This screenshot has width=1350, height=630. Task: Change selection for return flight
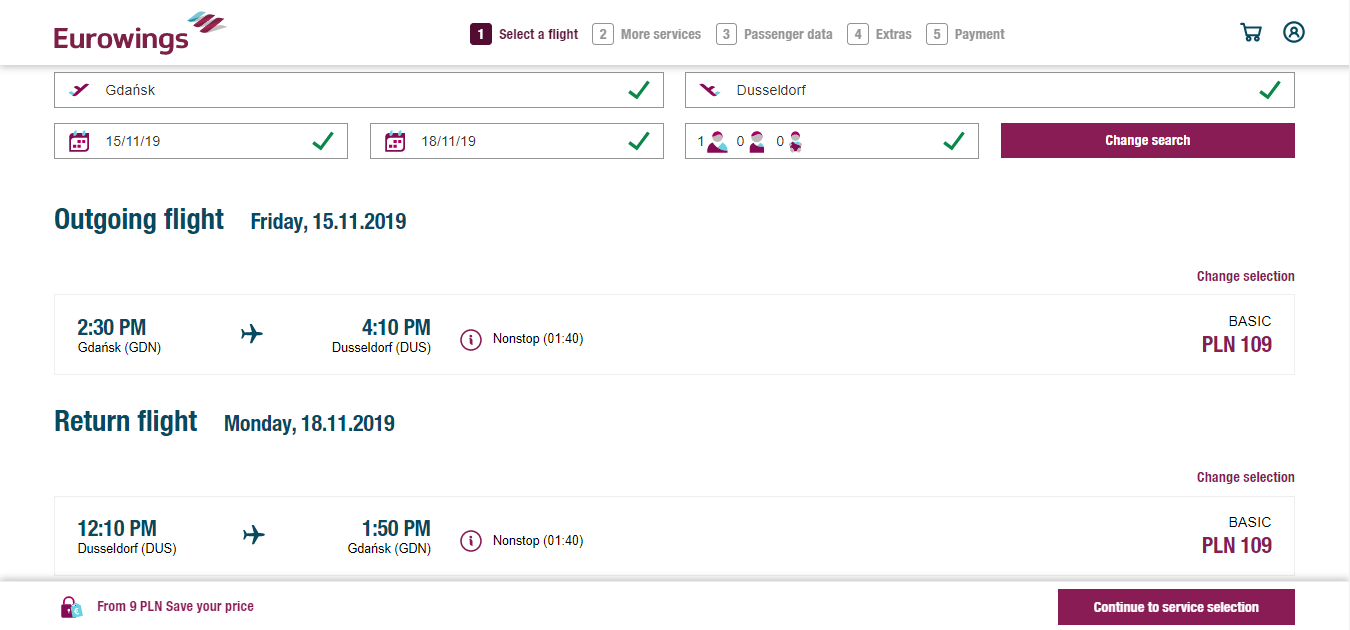pos(1246,477)
